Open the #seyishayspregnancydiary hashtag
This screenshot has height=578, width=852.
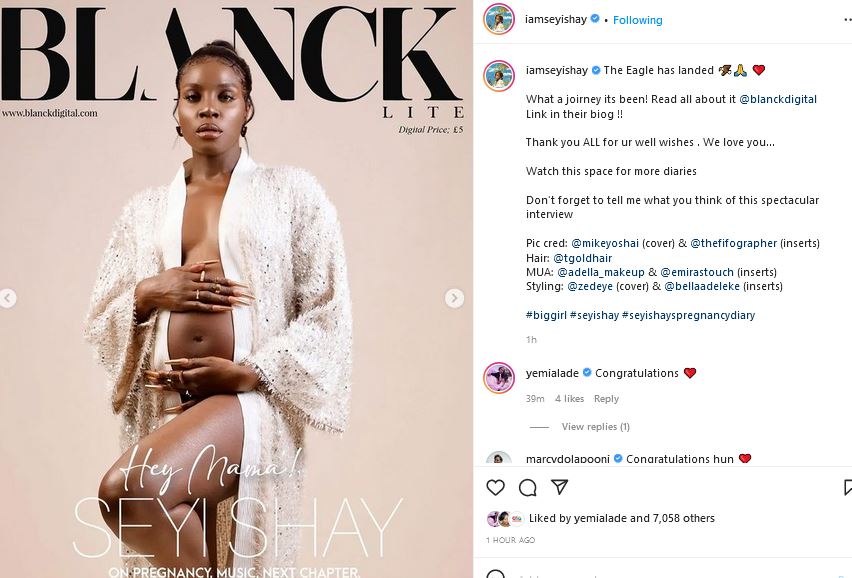click(688, 315)
